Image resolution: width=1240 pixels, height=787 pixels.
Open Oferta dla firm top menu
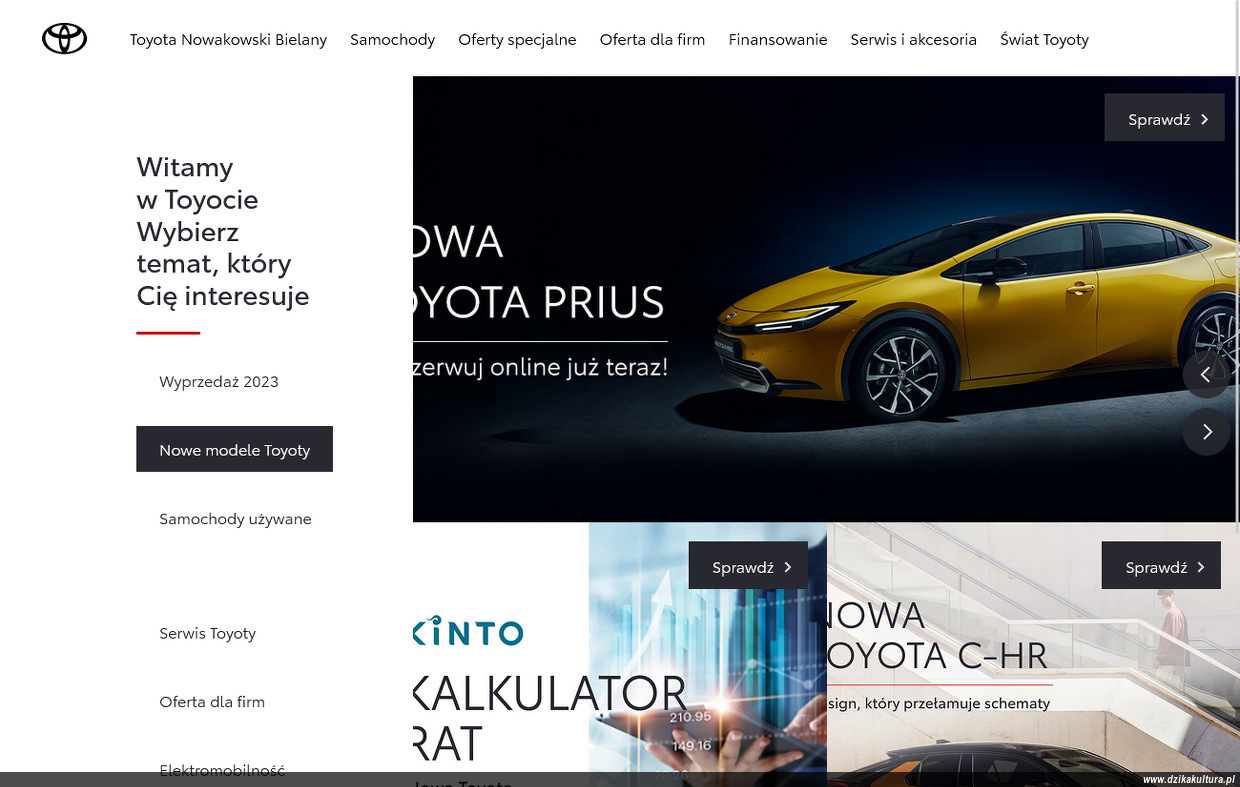(652, 39)
